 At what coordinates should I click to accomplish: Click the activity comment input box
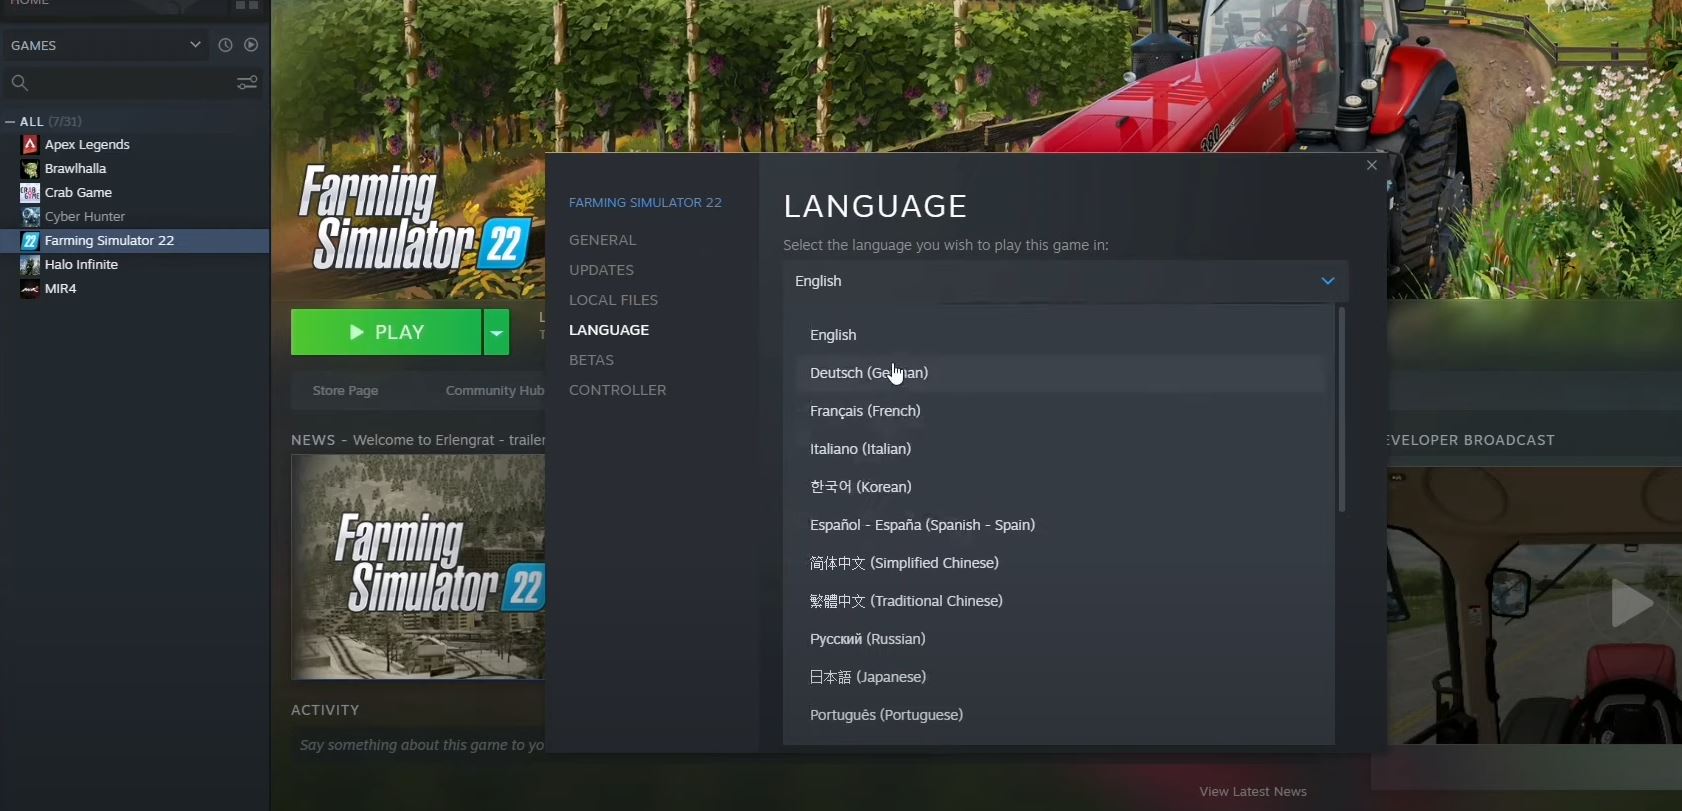tap(420, 745)
